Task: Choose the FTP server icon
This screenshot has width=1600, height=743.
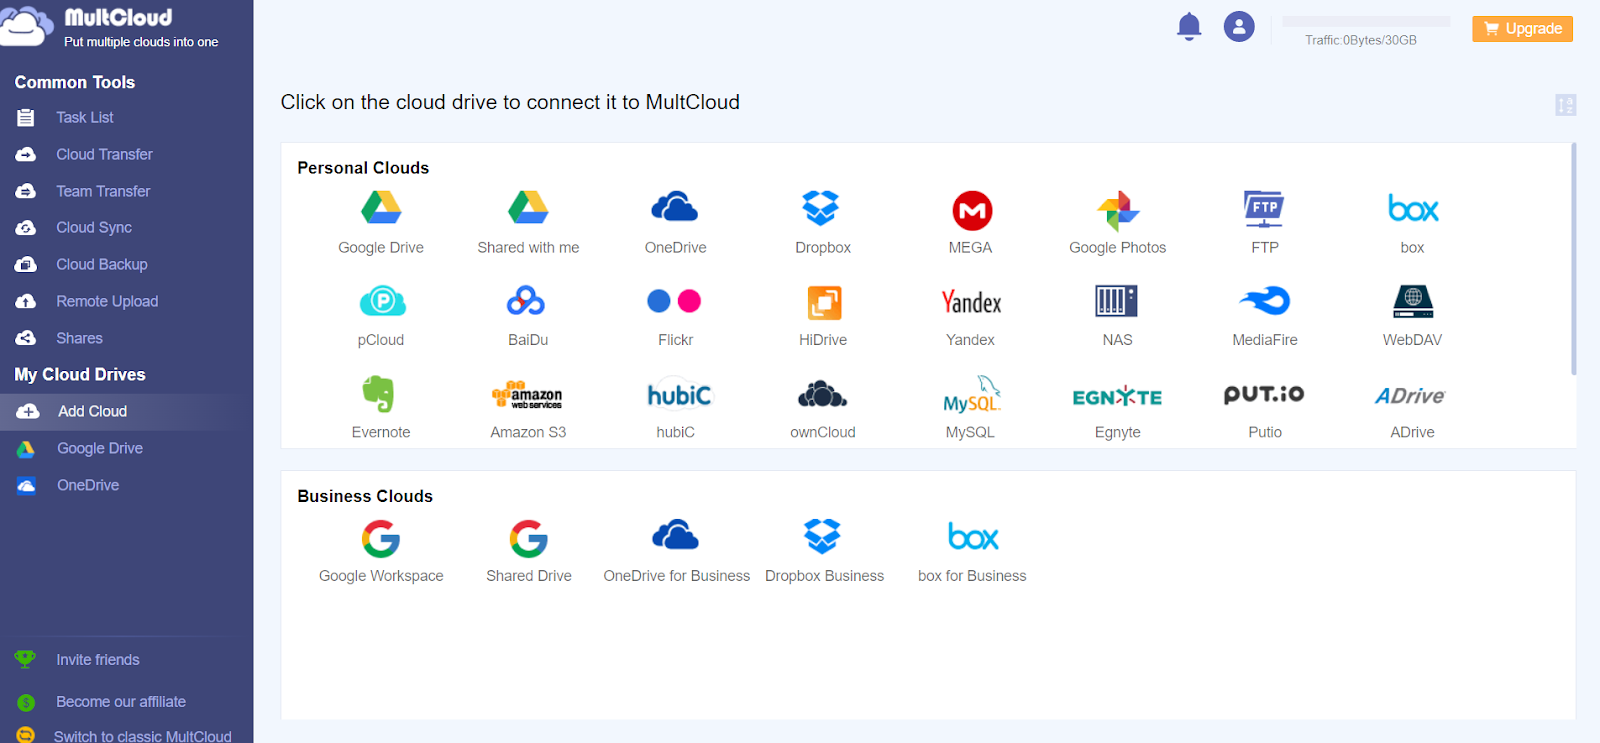Action: tap(1265, 208)
